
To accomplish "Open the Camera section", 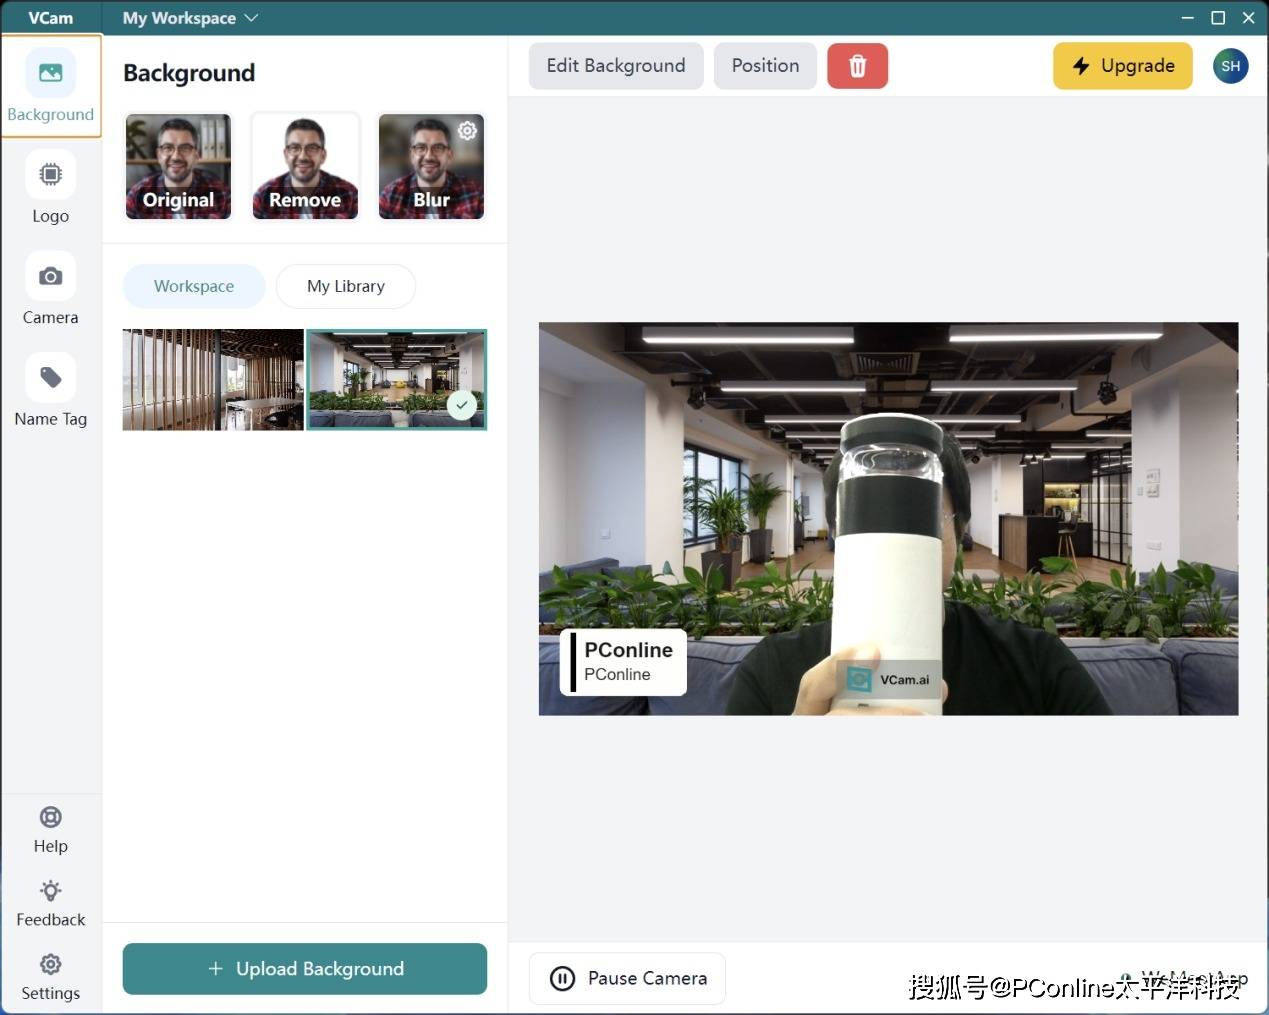I will point(51,290).
